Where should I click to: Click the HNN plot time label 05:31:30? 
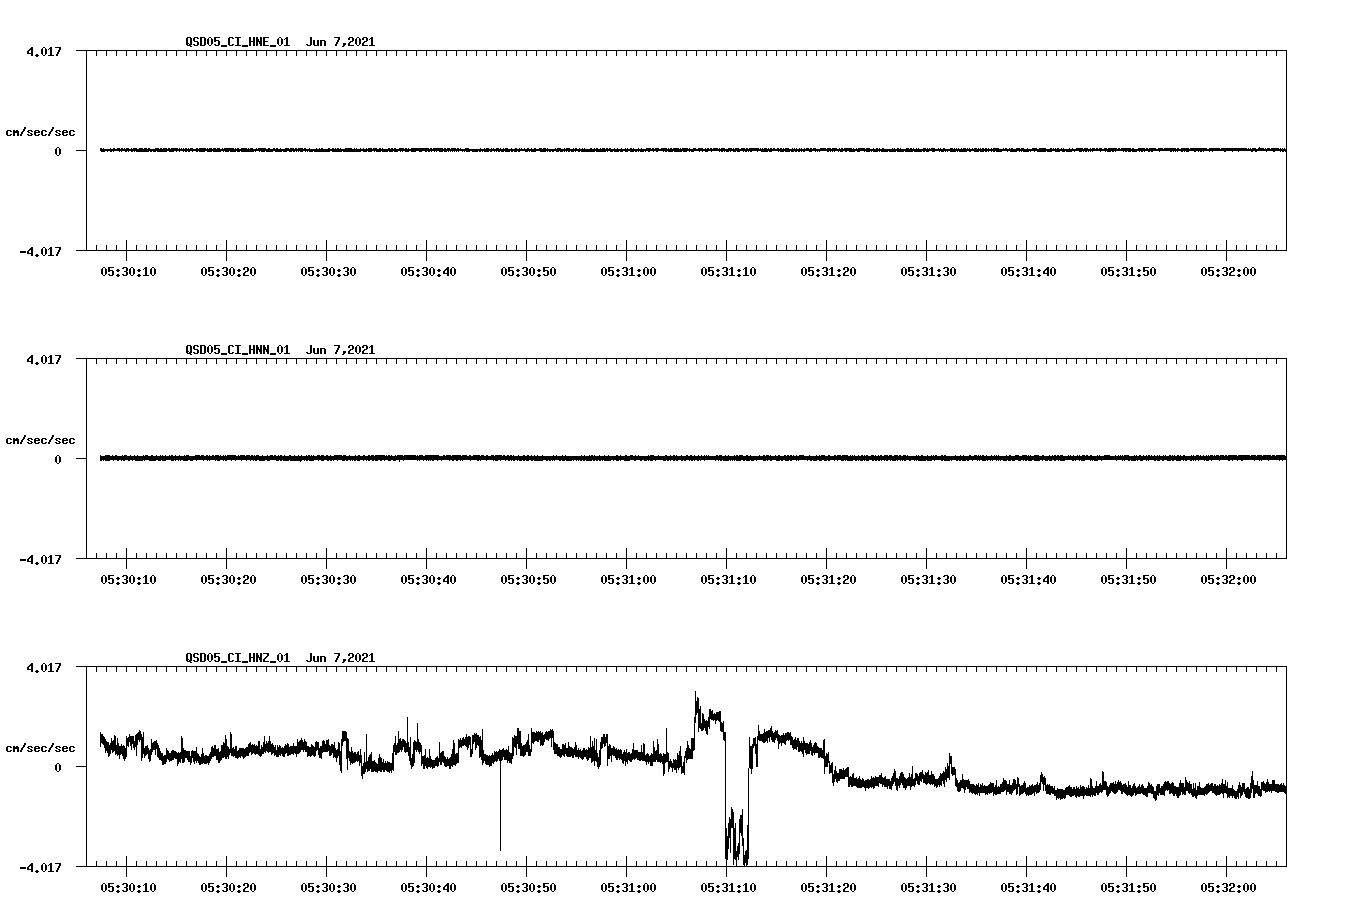pyautogui.click(x=928, y=580)
